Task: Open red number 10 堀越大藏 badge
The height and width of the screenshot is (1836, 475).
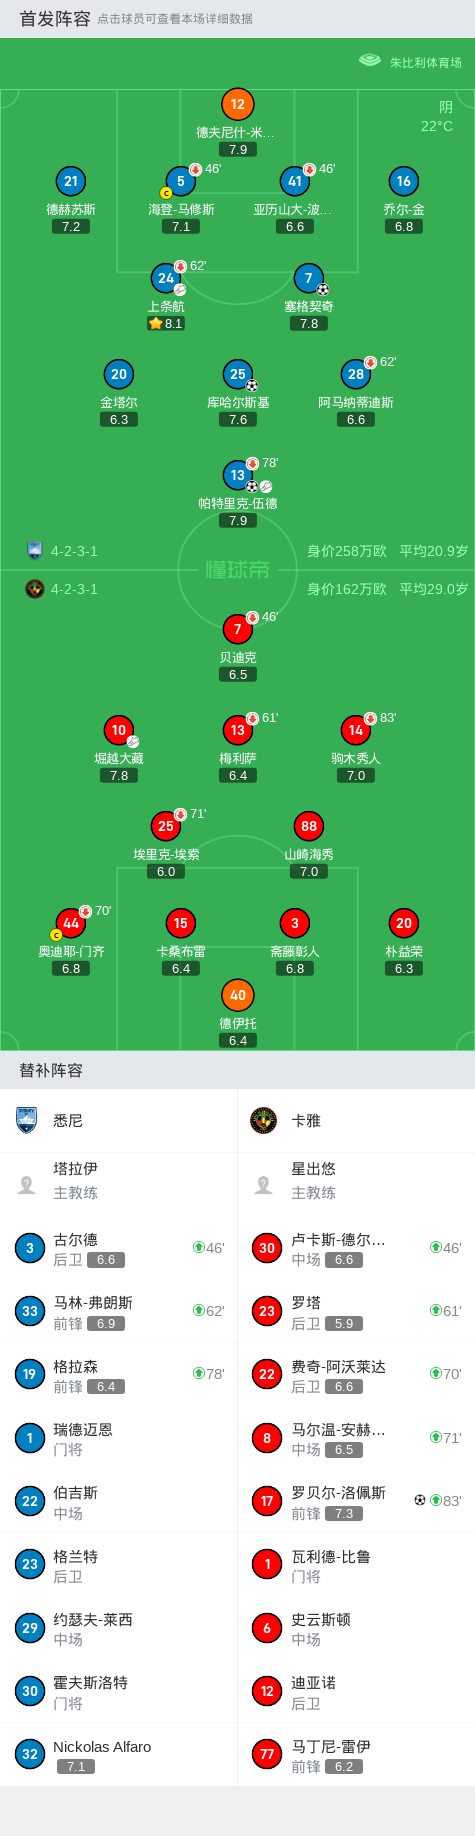Action: point(119,730)
